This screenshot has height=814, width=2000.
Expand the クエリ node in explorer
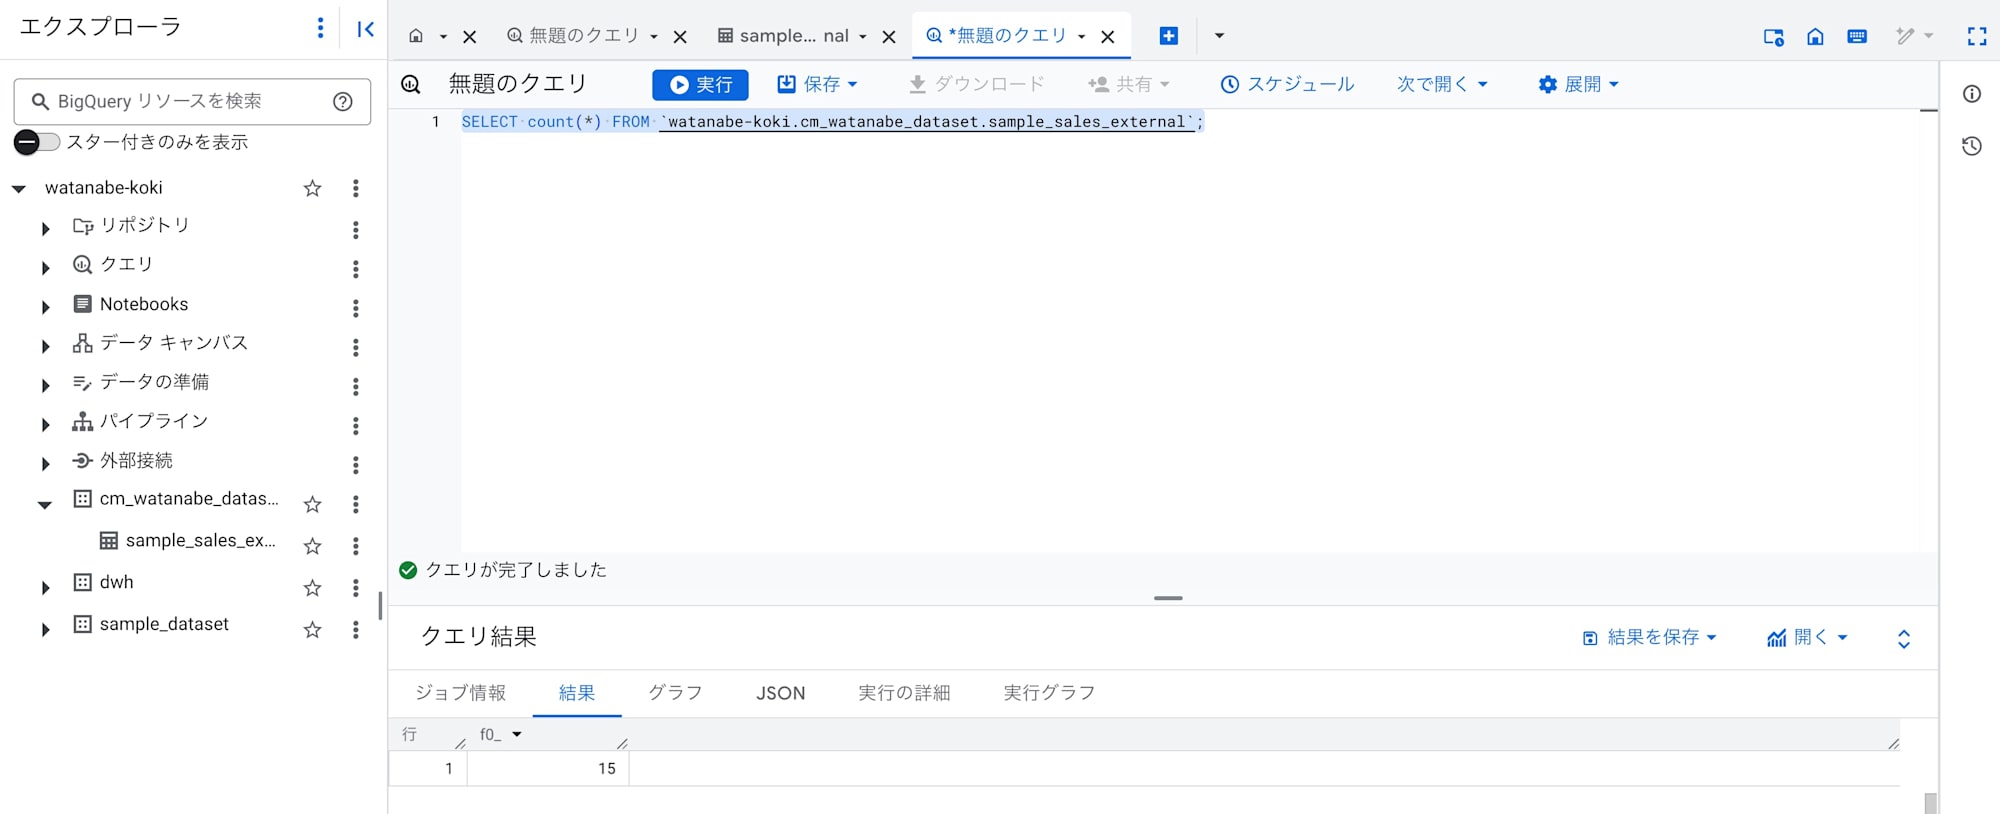point(45,268)
